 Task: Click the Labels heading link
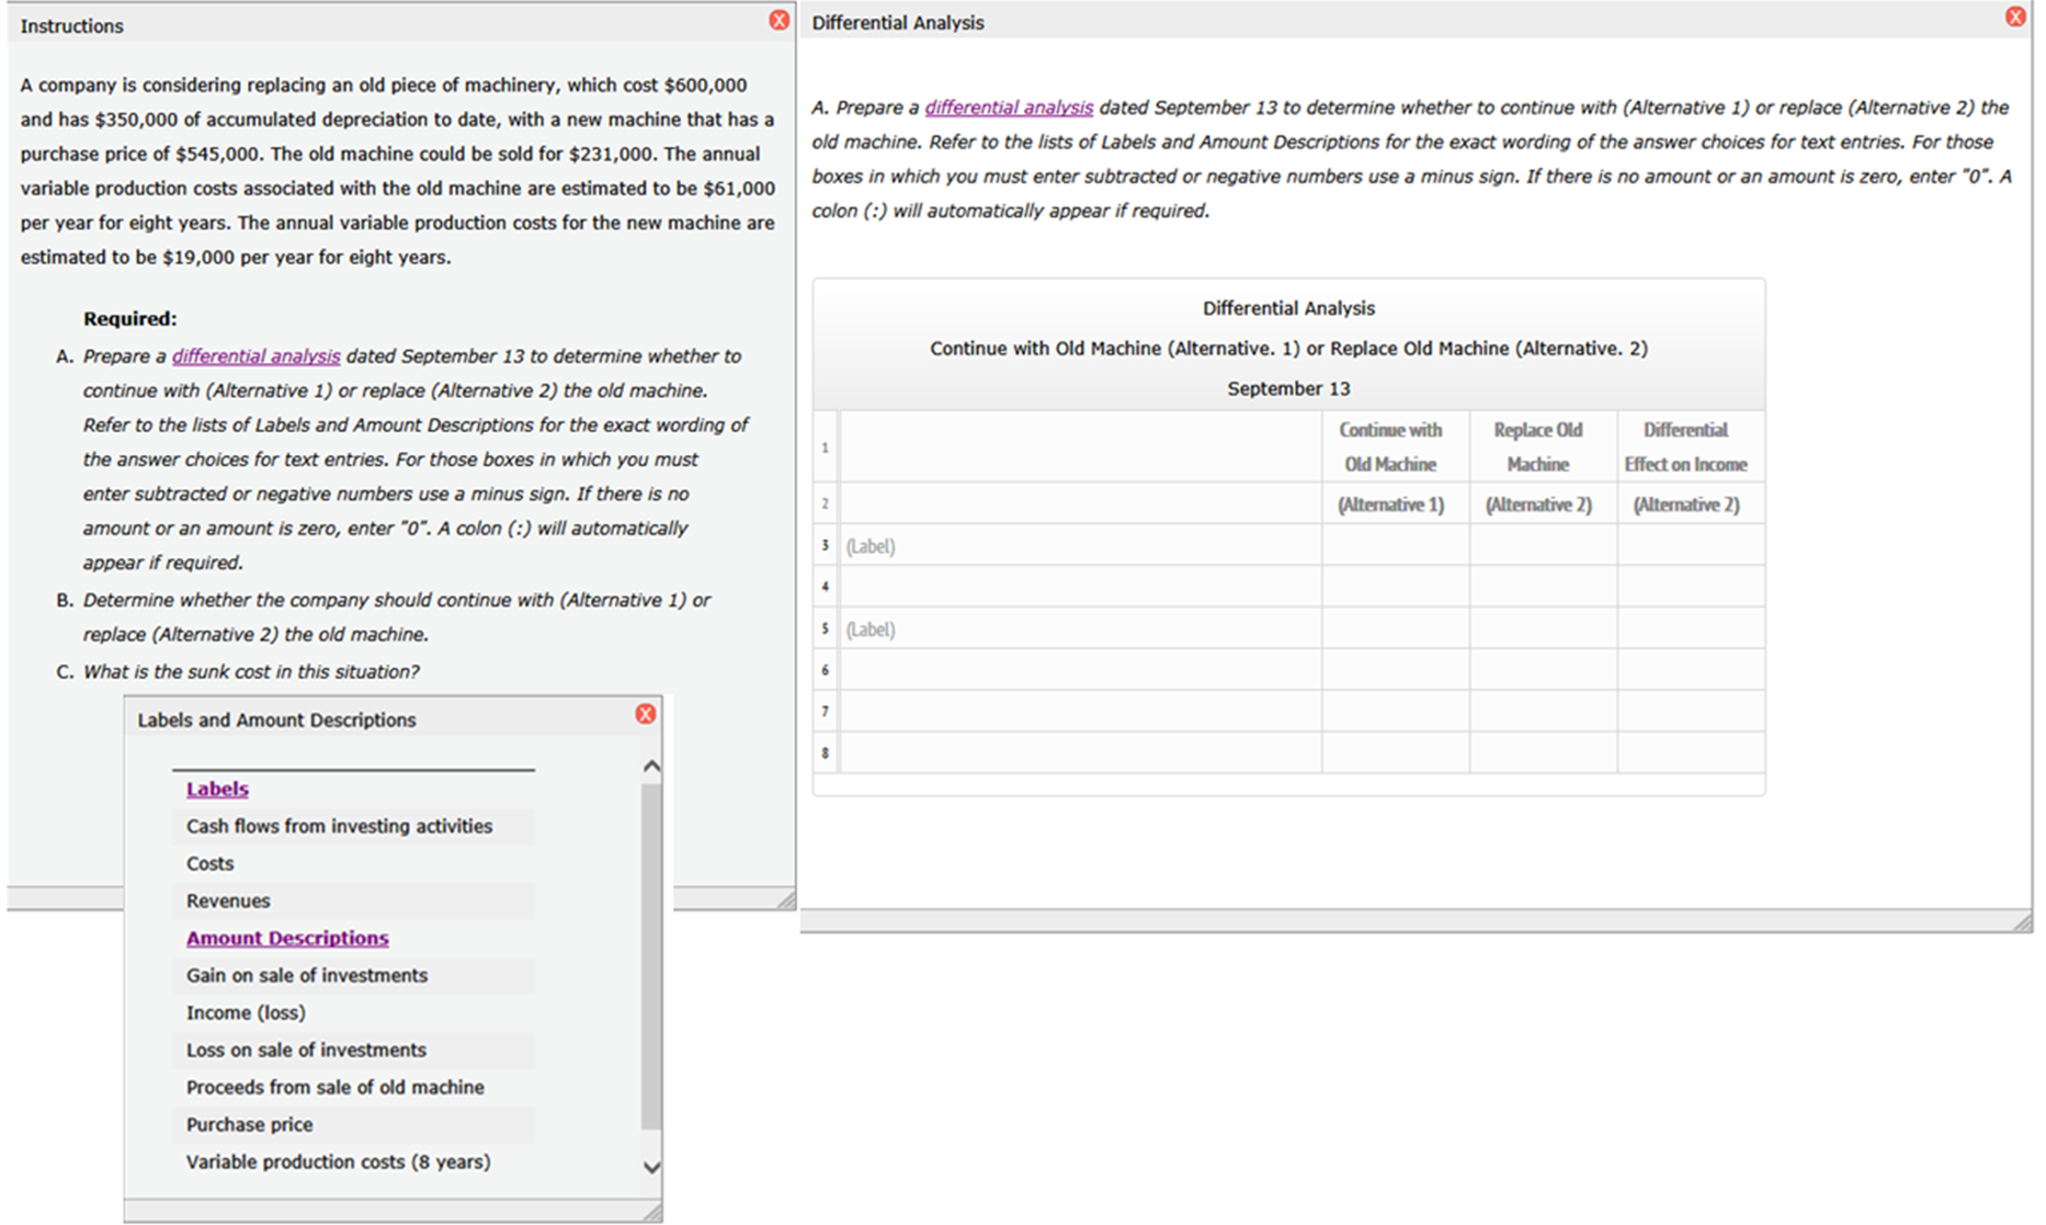coord(217,789)
